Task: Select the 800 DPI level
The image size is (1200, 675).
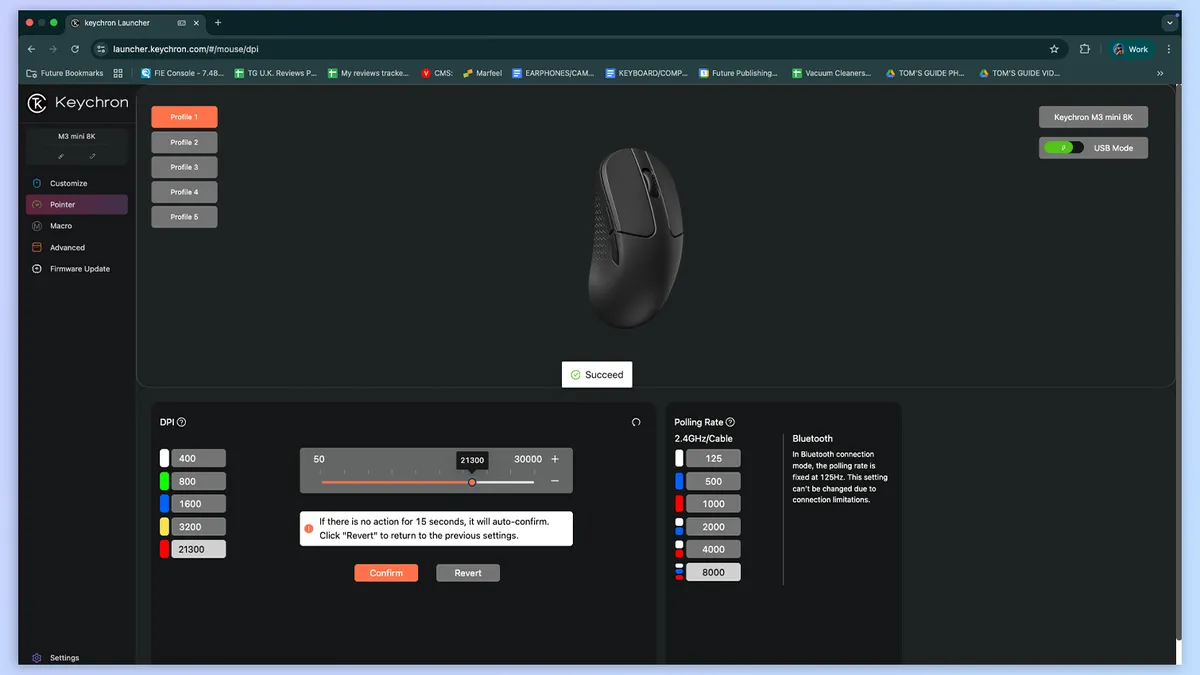Action: pos(198,481)
